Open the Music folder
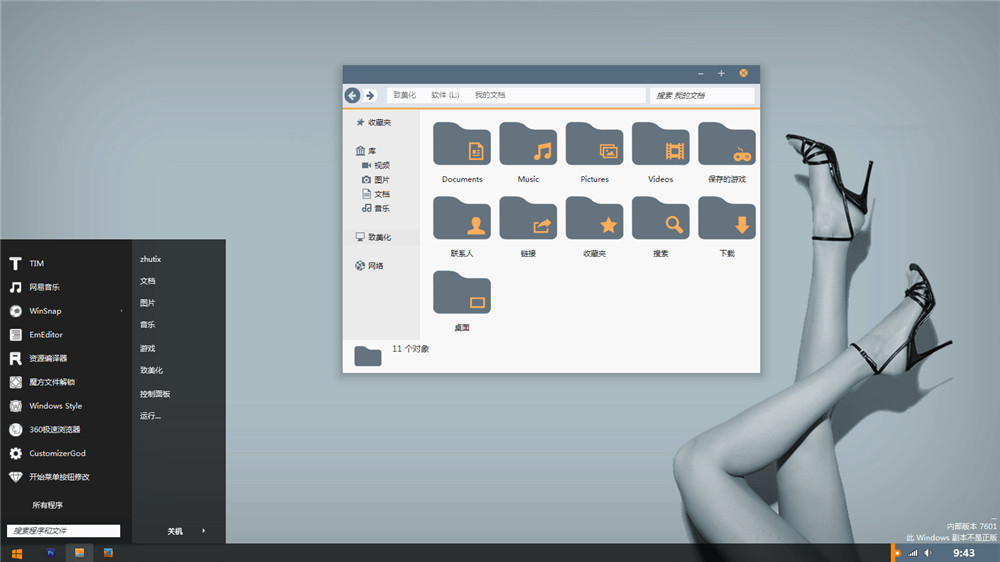This screenshot has height=562, width=1000. pos(528,146)
